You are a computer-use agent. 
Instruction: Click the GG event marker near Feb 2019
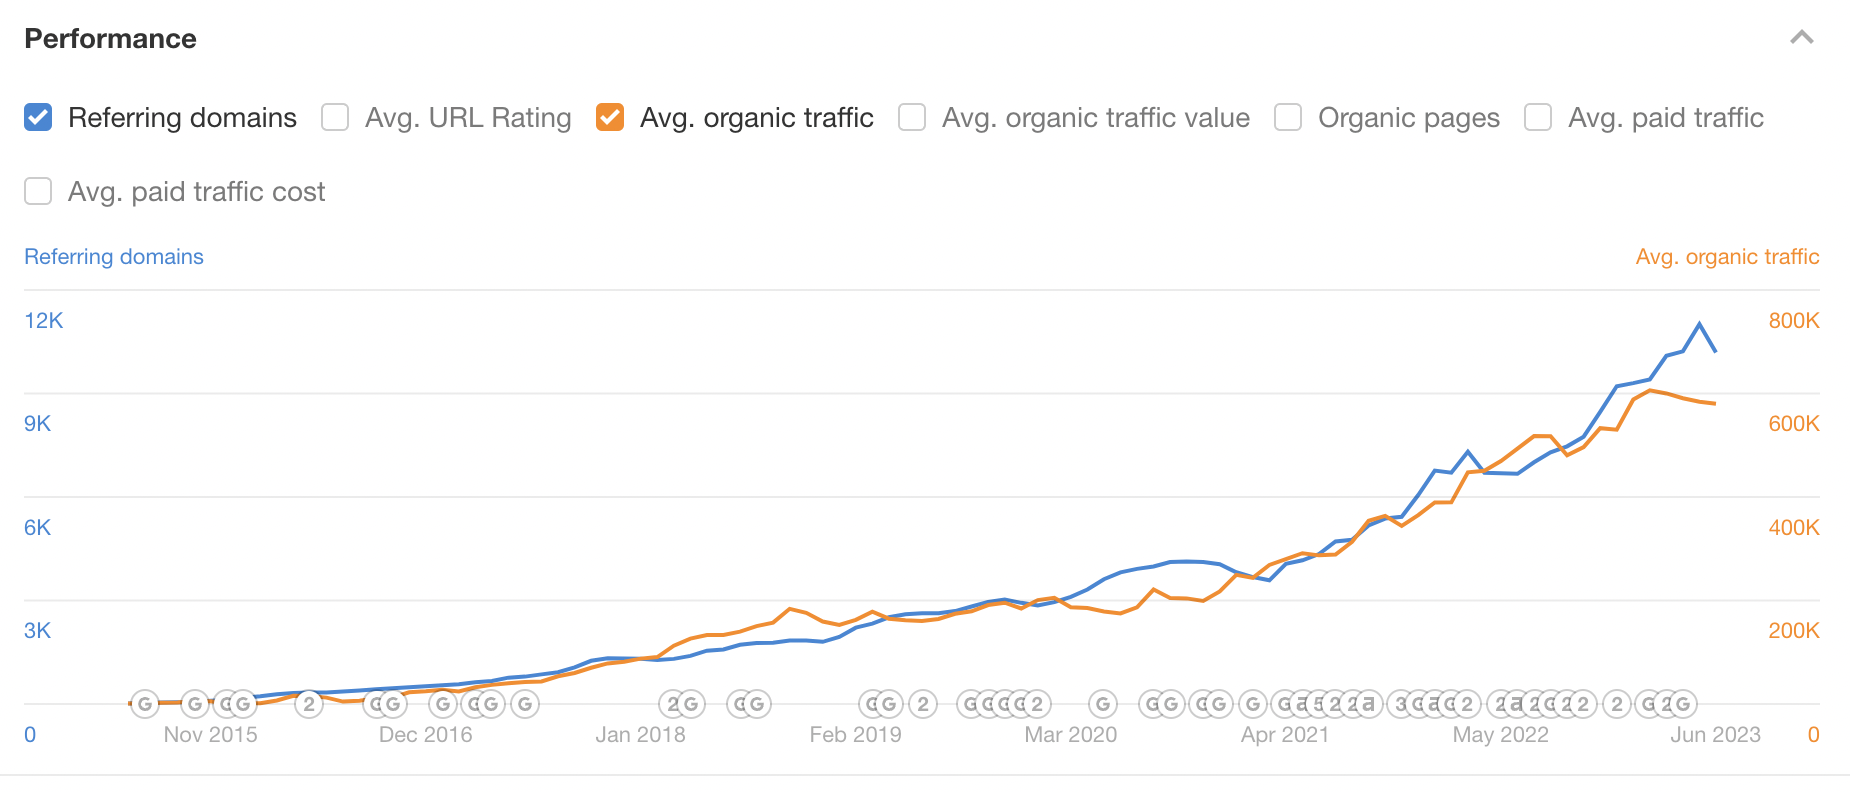[x=882, y=704]
